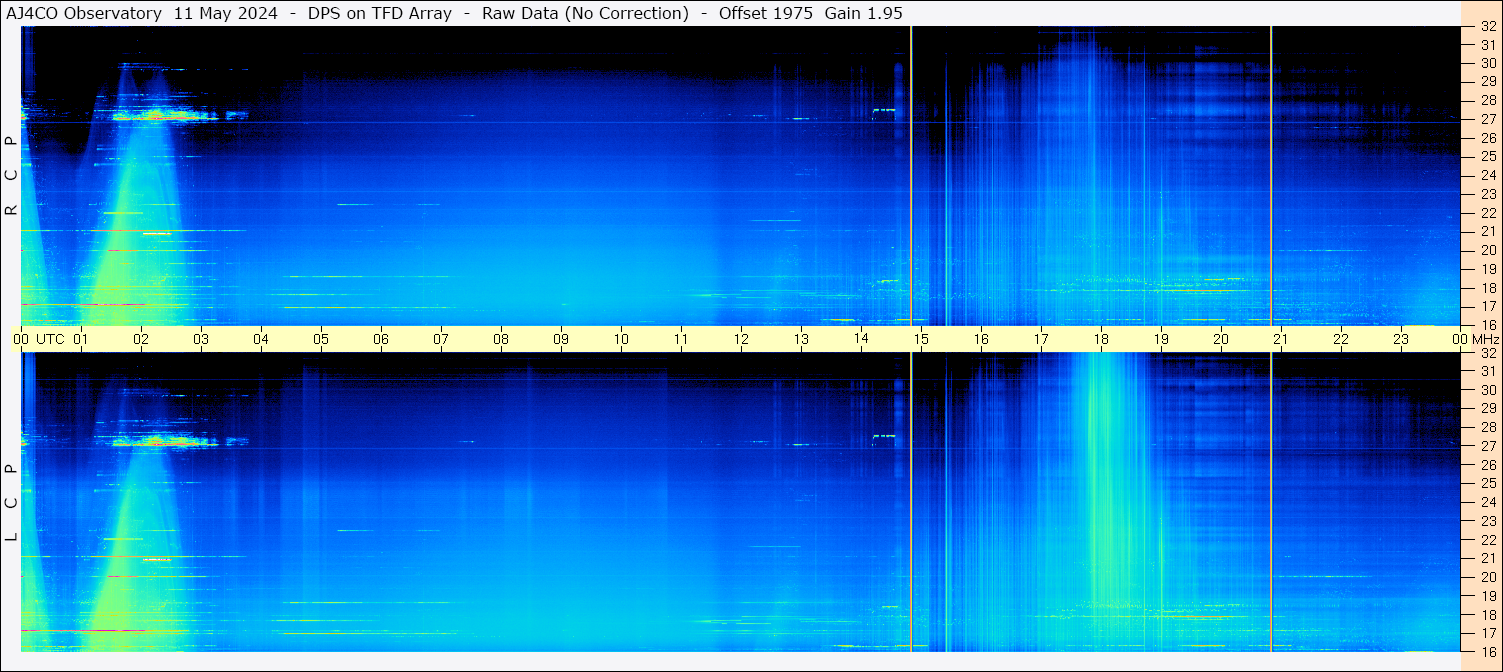Click hour 20 on the time axis
Screen dimensions: 1503x672
coord(1221,339)
